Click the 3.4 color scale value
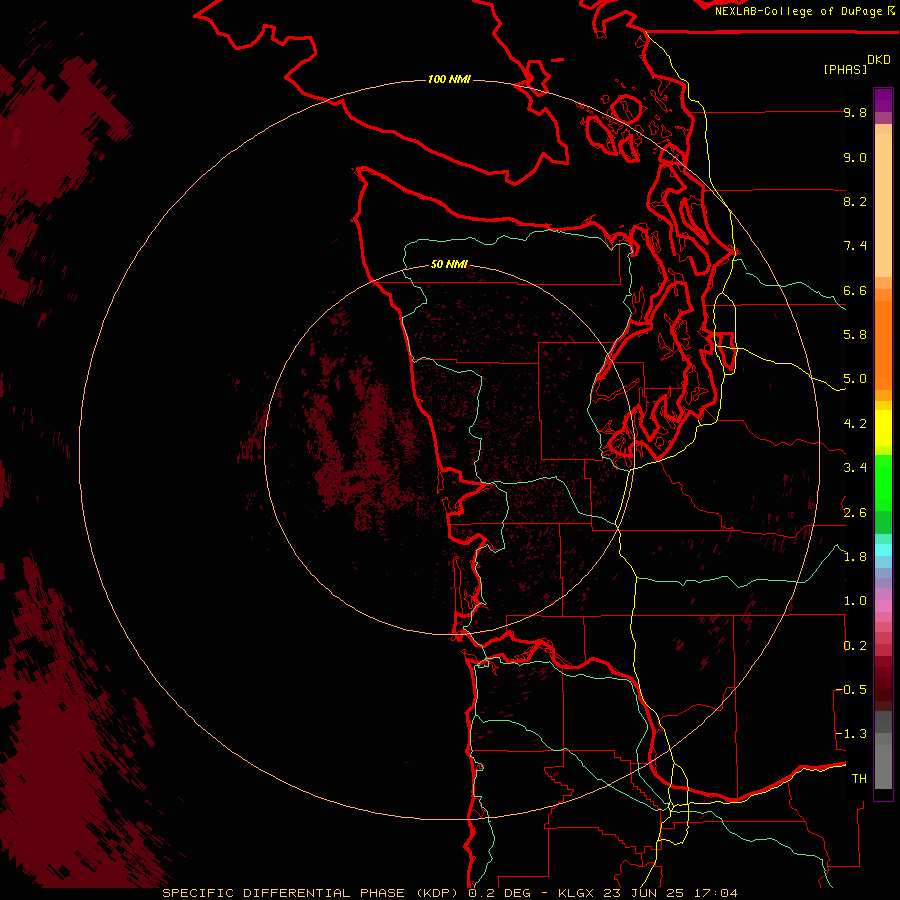 (x=855, y=468)
